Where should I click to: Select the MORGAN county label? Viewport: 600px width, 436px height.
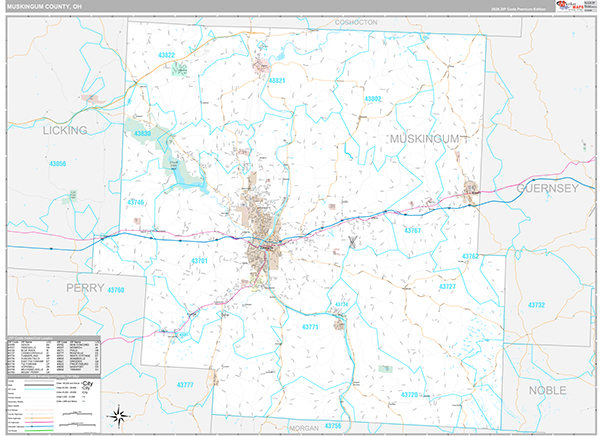tap(304, 428)
